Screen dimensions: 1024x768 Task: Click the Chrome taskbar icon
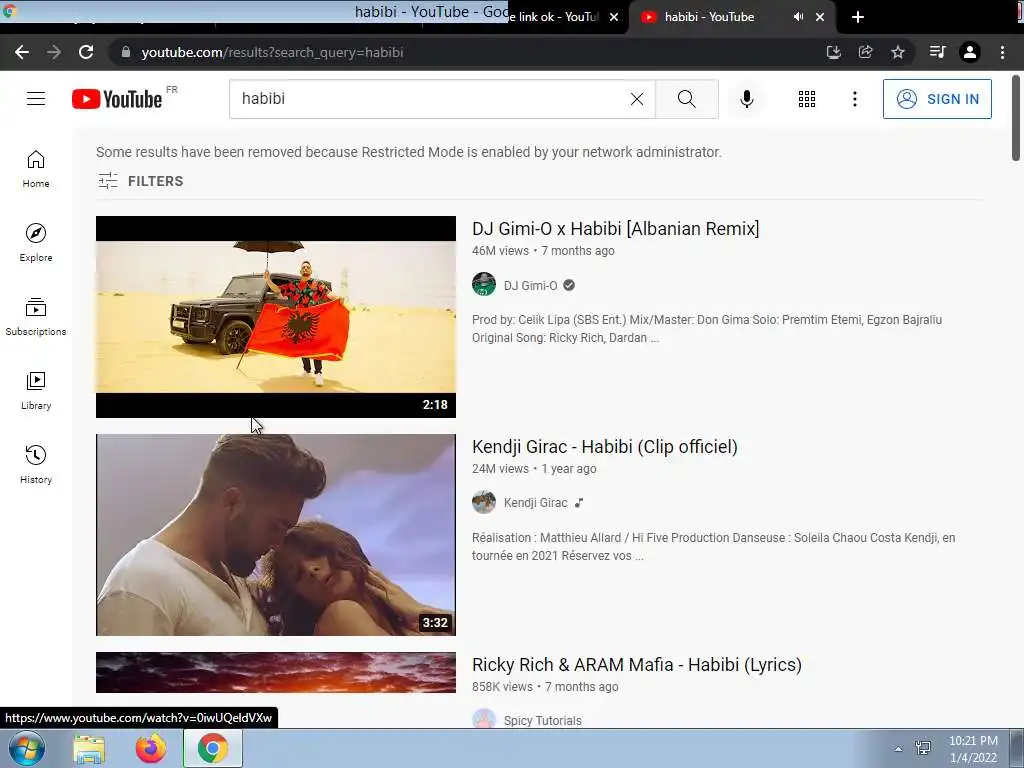coord(213,748)
